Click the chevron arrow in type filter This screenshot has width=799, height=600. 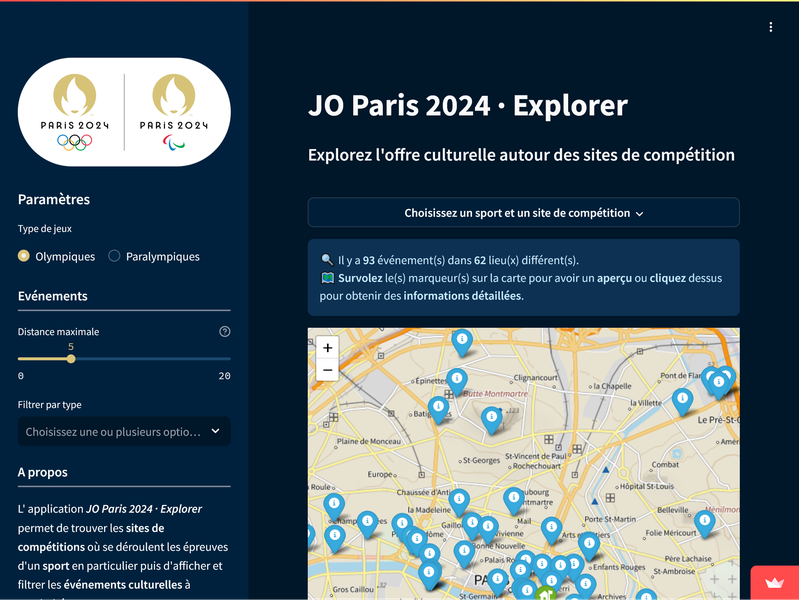[215, 432]
